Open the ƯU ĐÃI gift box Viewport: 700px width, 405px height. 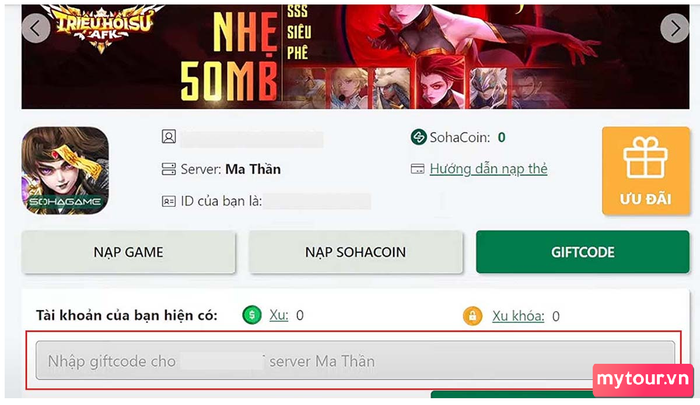[646, 171]
